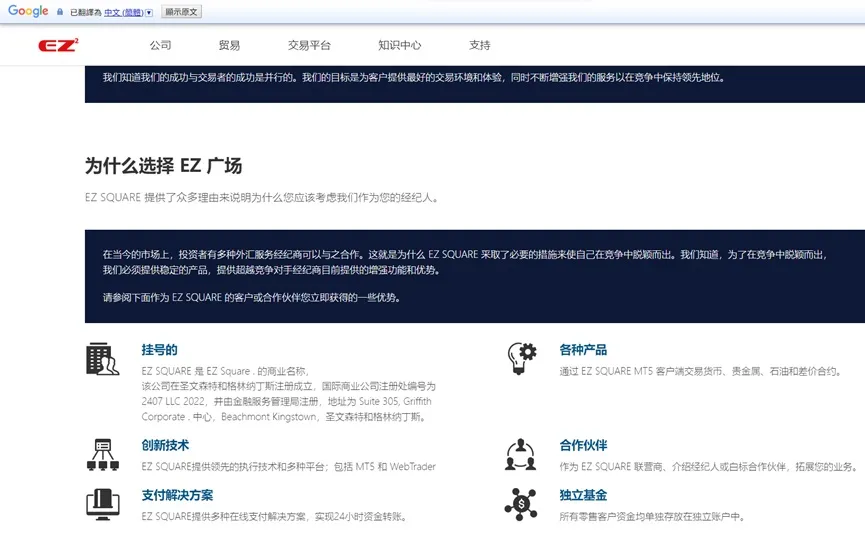
Task: Open the translation language dropdown arrow
Action: [149, 12]
